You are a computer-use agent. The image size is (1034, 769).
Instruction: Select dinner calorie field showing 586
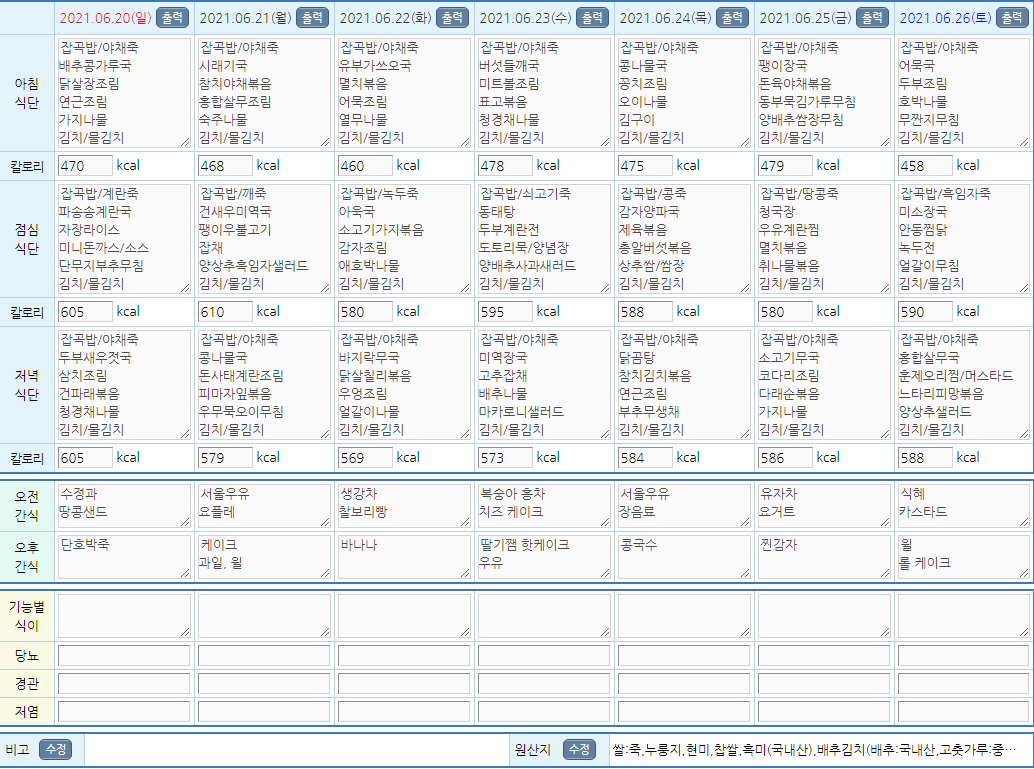click(785, 457)
